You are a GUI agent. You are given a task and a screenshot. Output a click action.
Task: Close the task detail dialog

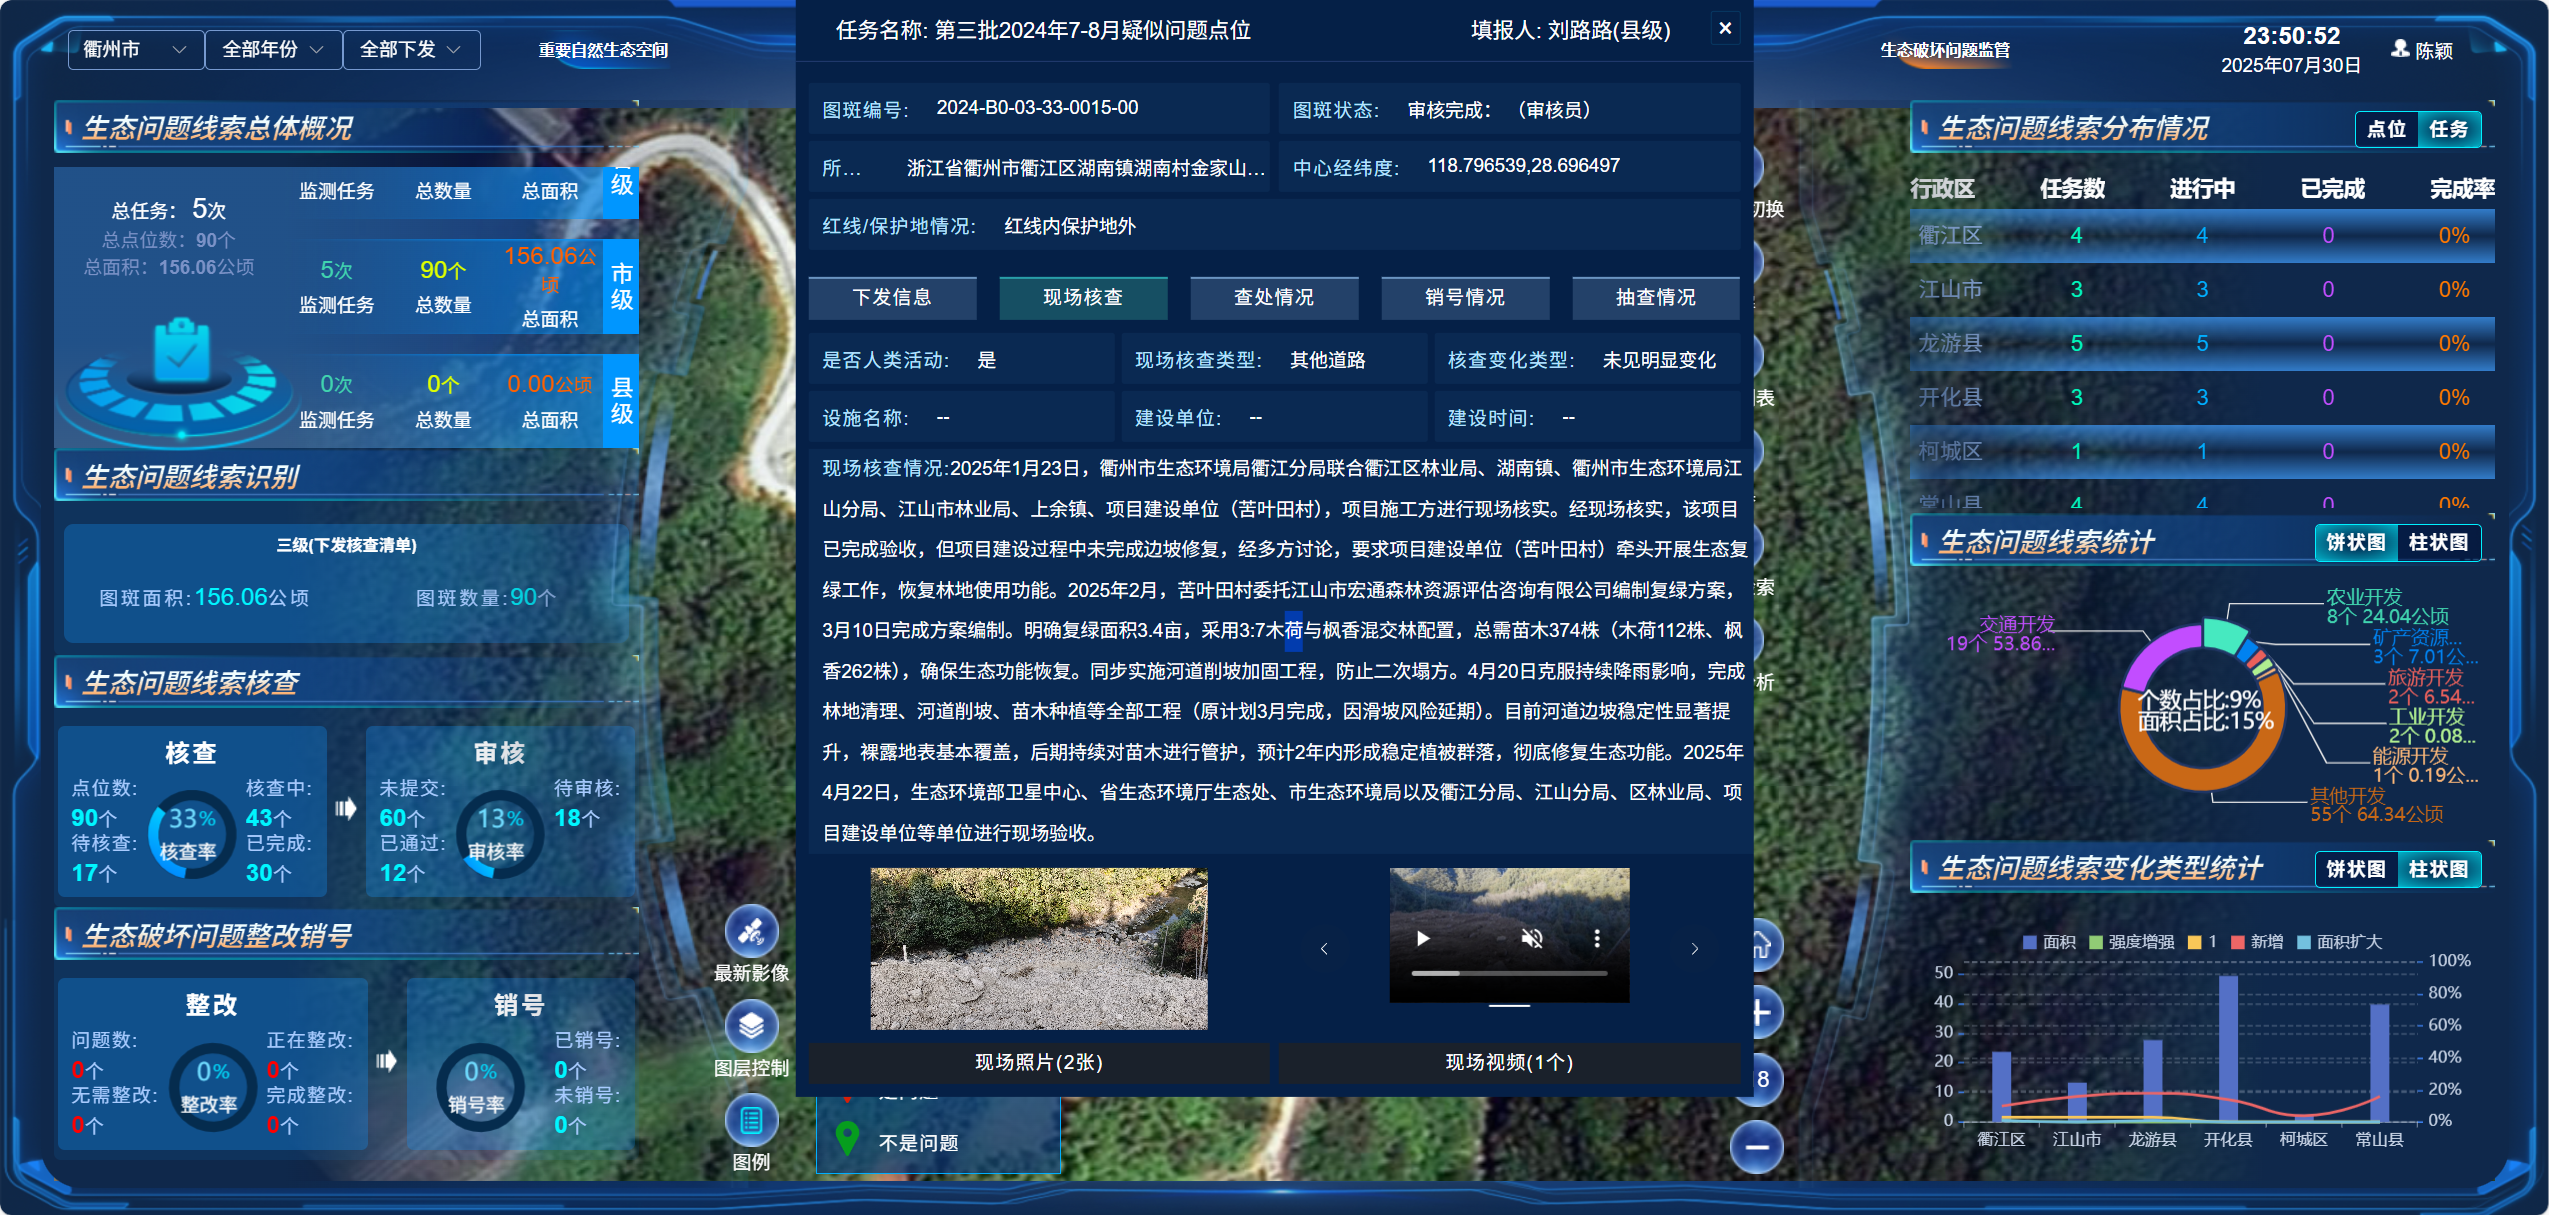[x=1725, y=29]
